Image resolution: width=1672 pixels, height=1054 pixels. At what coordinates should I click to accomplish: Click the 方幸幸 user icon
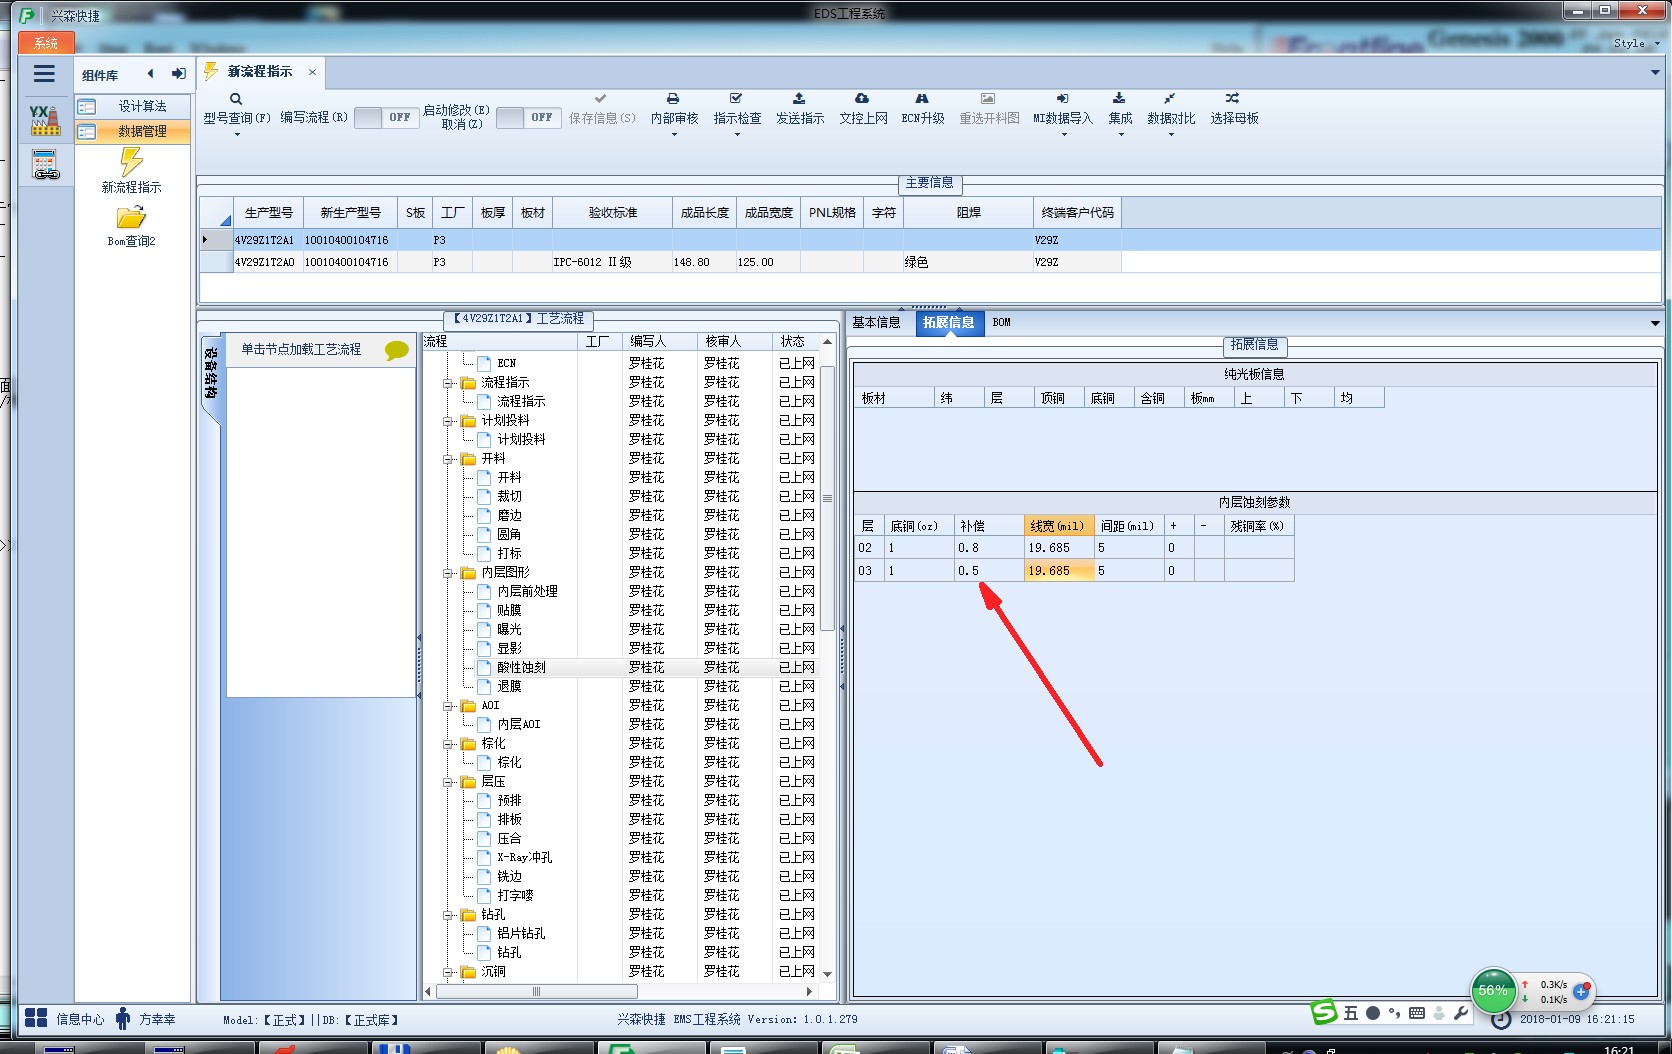pyautogui.click(x=123, y=1019)
